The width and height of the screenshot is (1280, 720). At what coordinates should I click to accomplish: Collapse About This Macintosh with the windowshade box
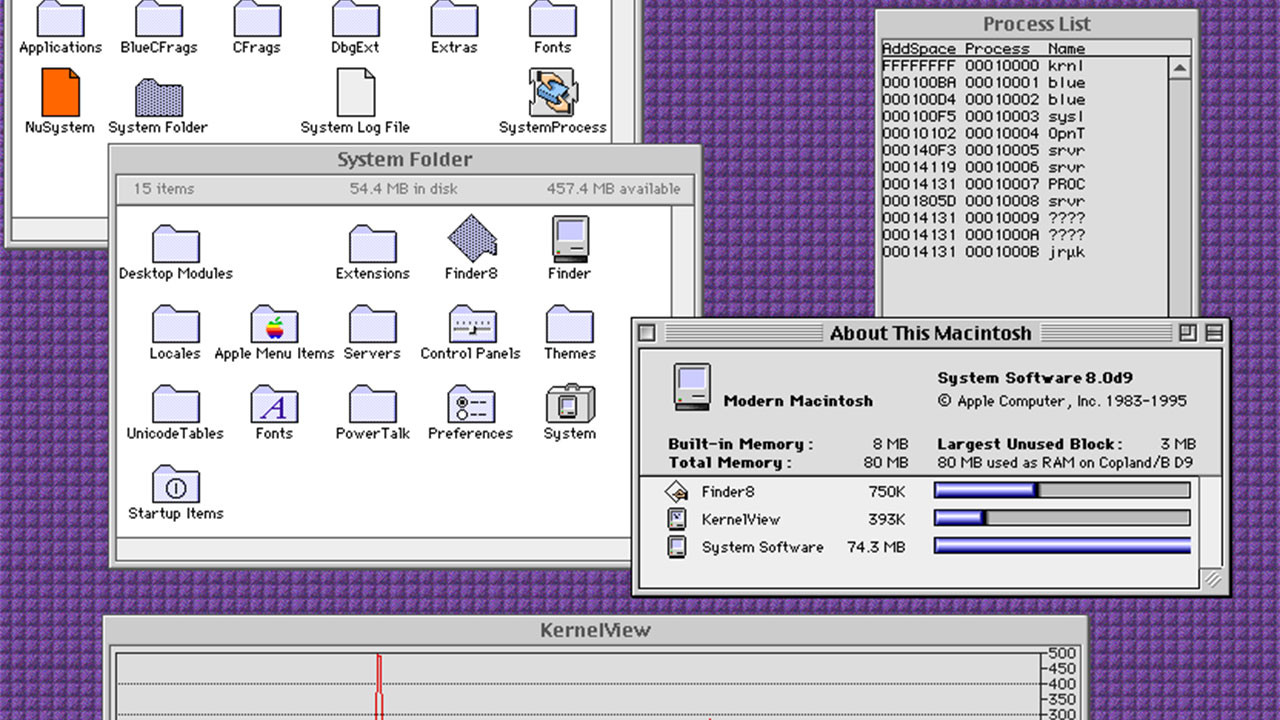(x=1214, y=333)
